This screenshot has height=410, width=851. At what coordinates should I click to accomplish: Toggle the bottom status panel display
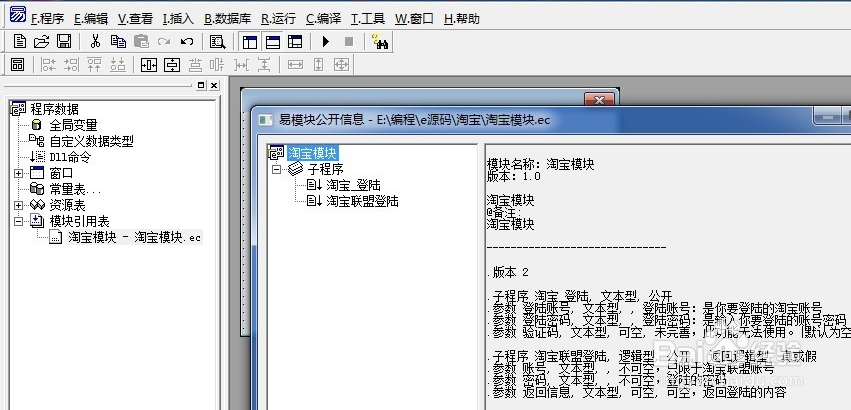[x=272, y=42]
